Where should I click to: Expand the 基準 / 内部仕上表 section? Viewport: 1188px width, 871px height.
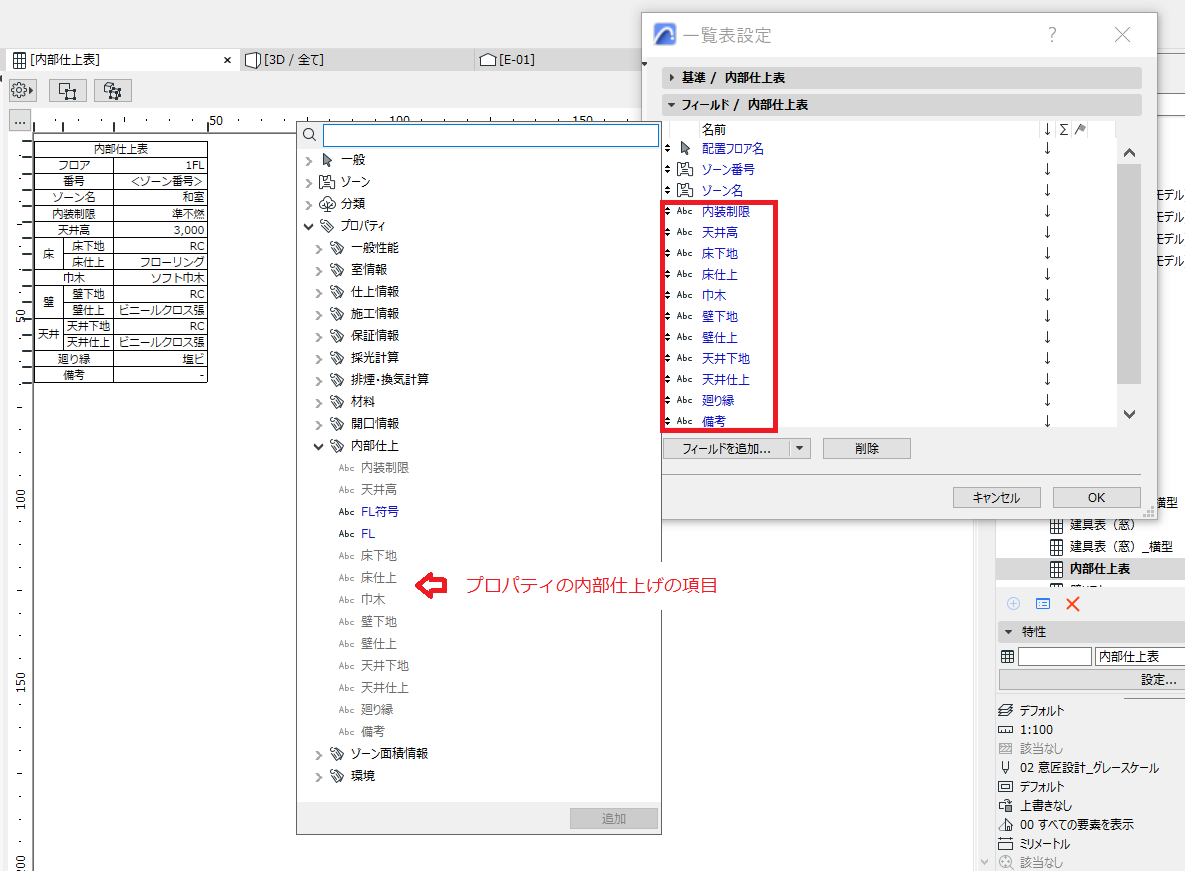[671, 77]
